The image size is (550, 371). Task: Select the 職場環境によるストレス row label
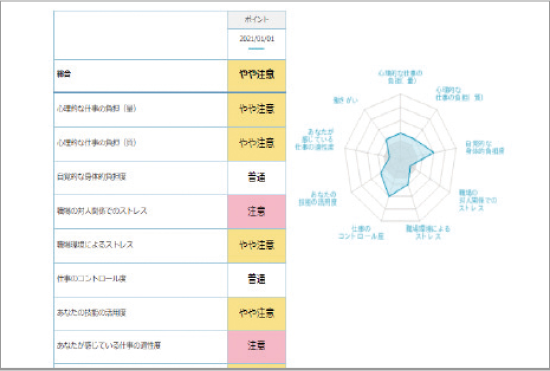point(95,244)
